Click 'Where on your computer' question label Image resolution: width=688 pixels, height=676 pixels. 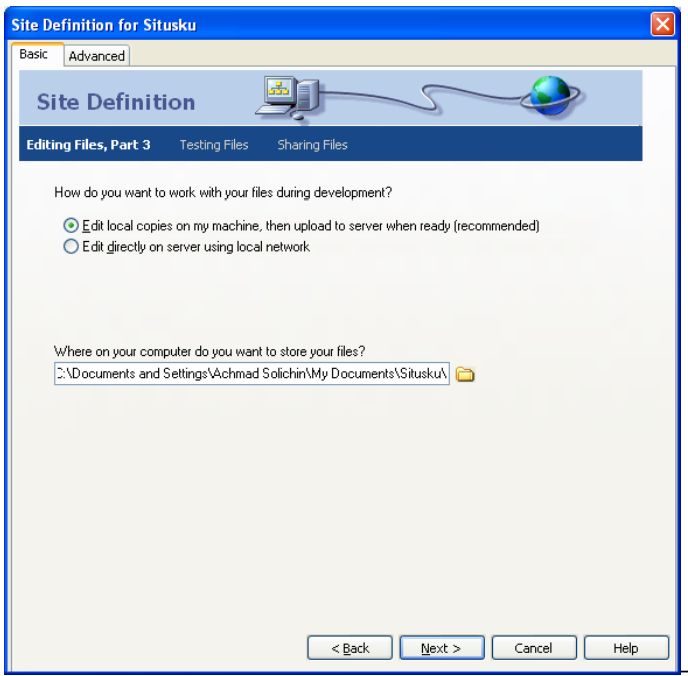[x=209, y=351]
